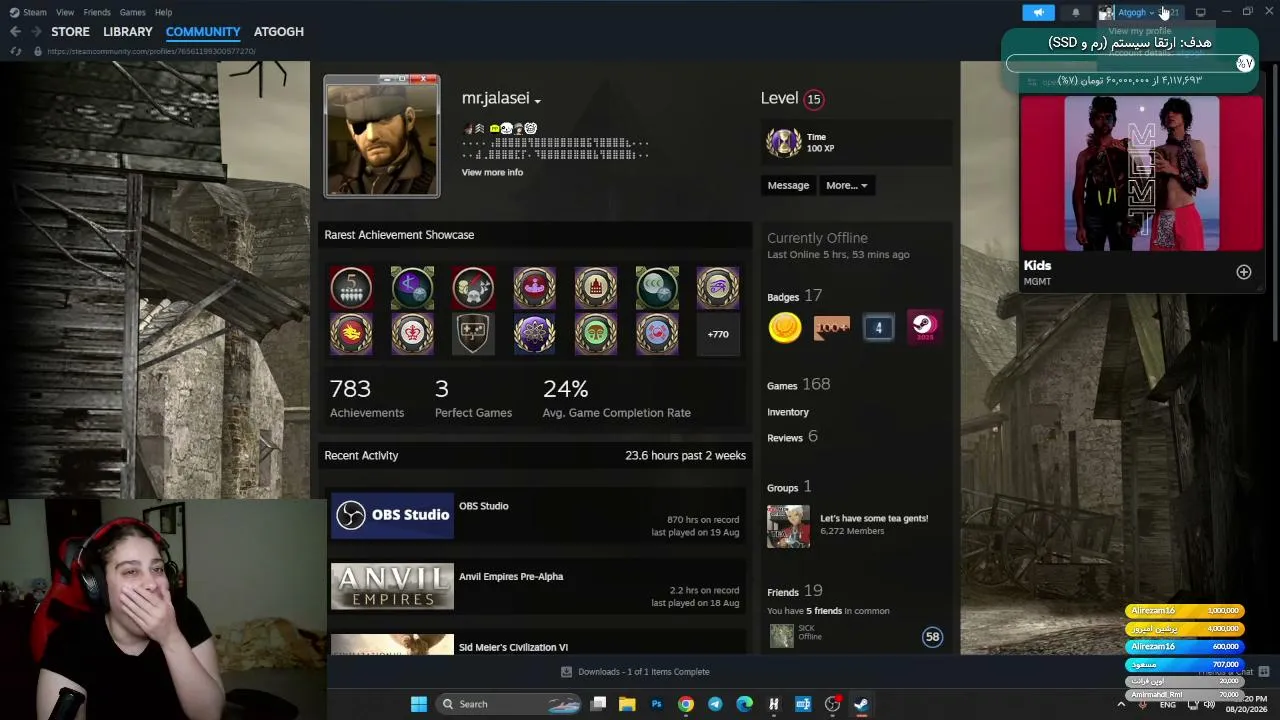Open Google Chrome from the taskbar
Image resolution: width=1280 pixels, height=720 pixels.
click(686, 704)
